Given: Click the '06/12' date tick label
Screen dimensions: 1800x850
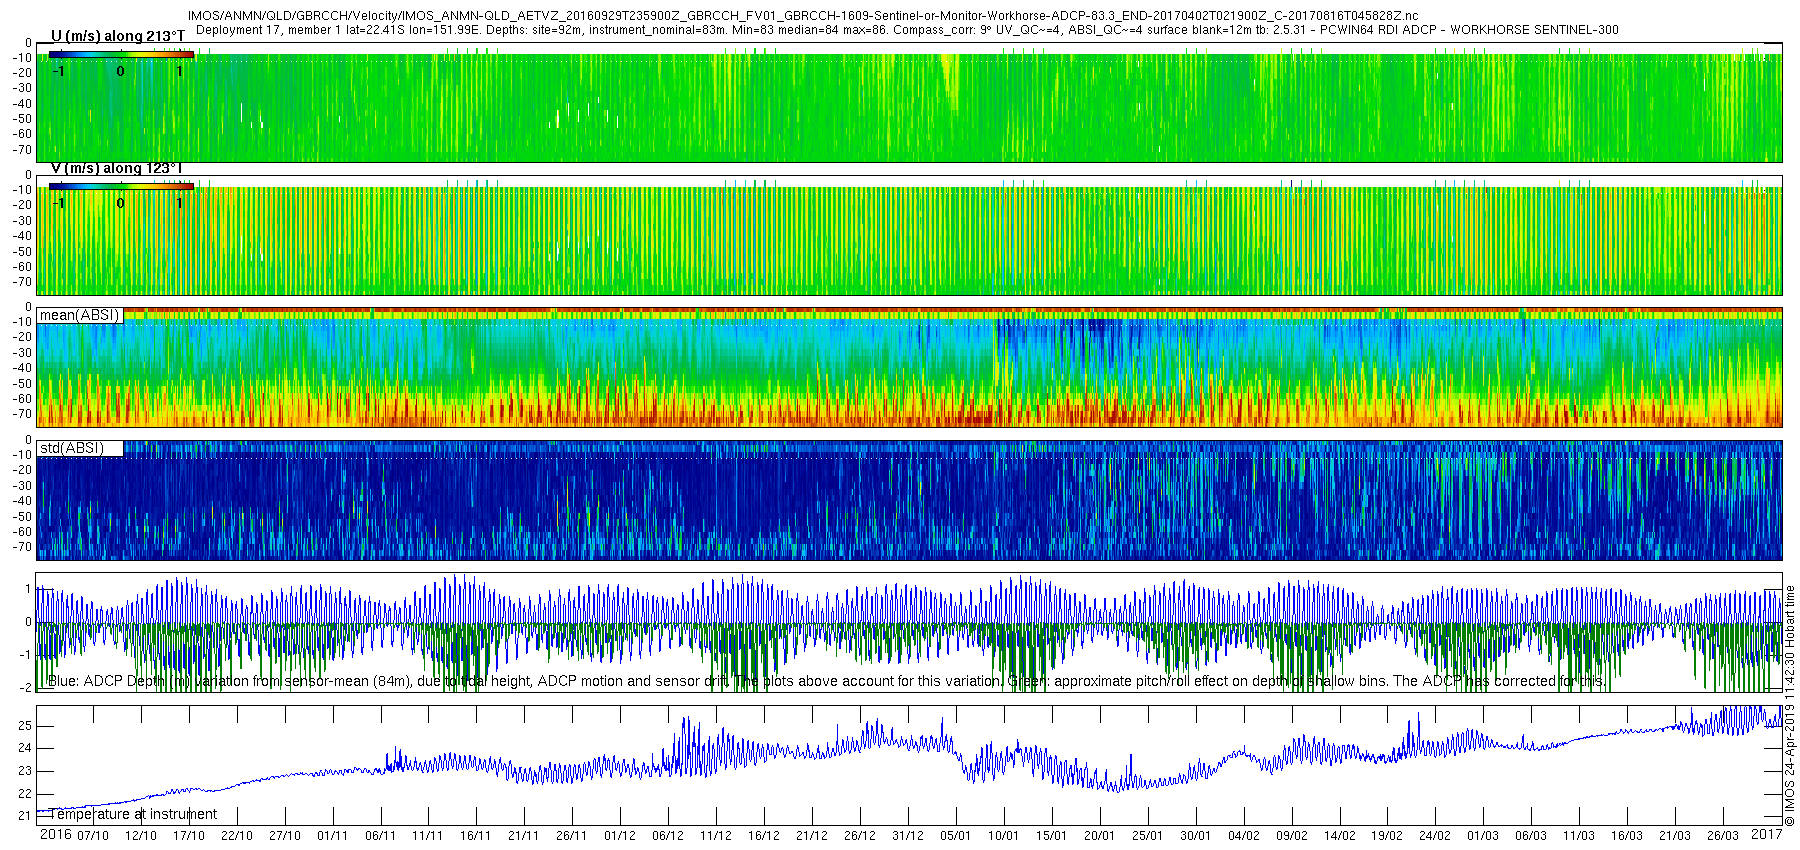Looking at the screenshot, I should pyautogui.click(x=668, y=836).
